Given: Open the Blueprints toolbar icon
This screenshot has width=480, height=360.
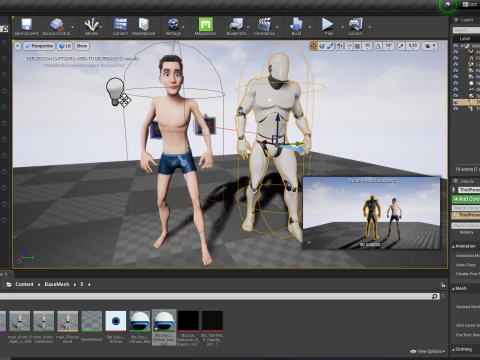Looking at the screenshot, I should (236, 25).
